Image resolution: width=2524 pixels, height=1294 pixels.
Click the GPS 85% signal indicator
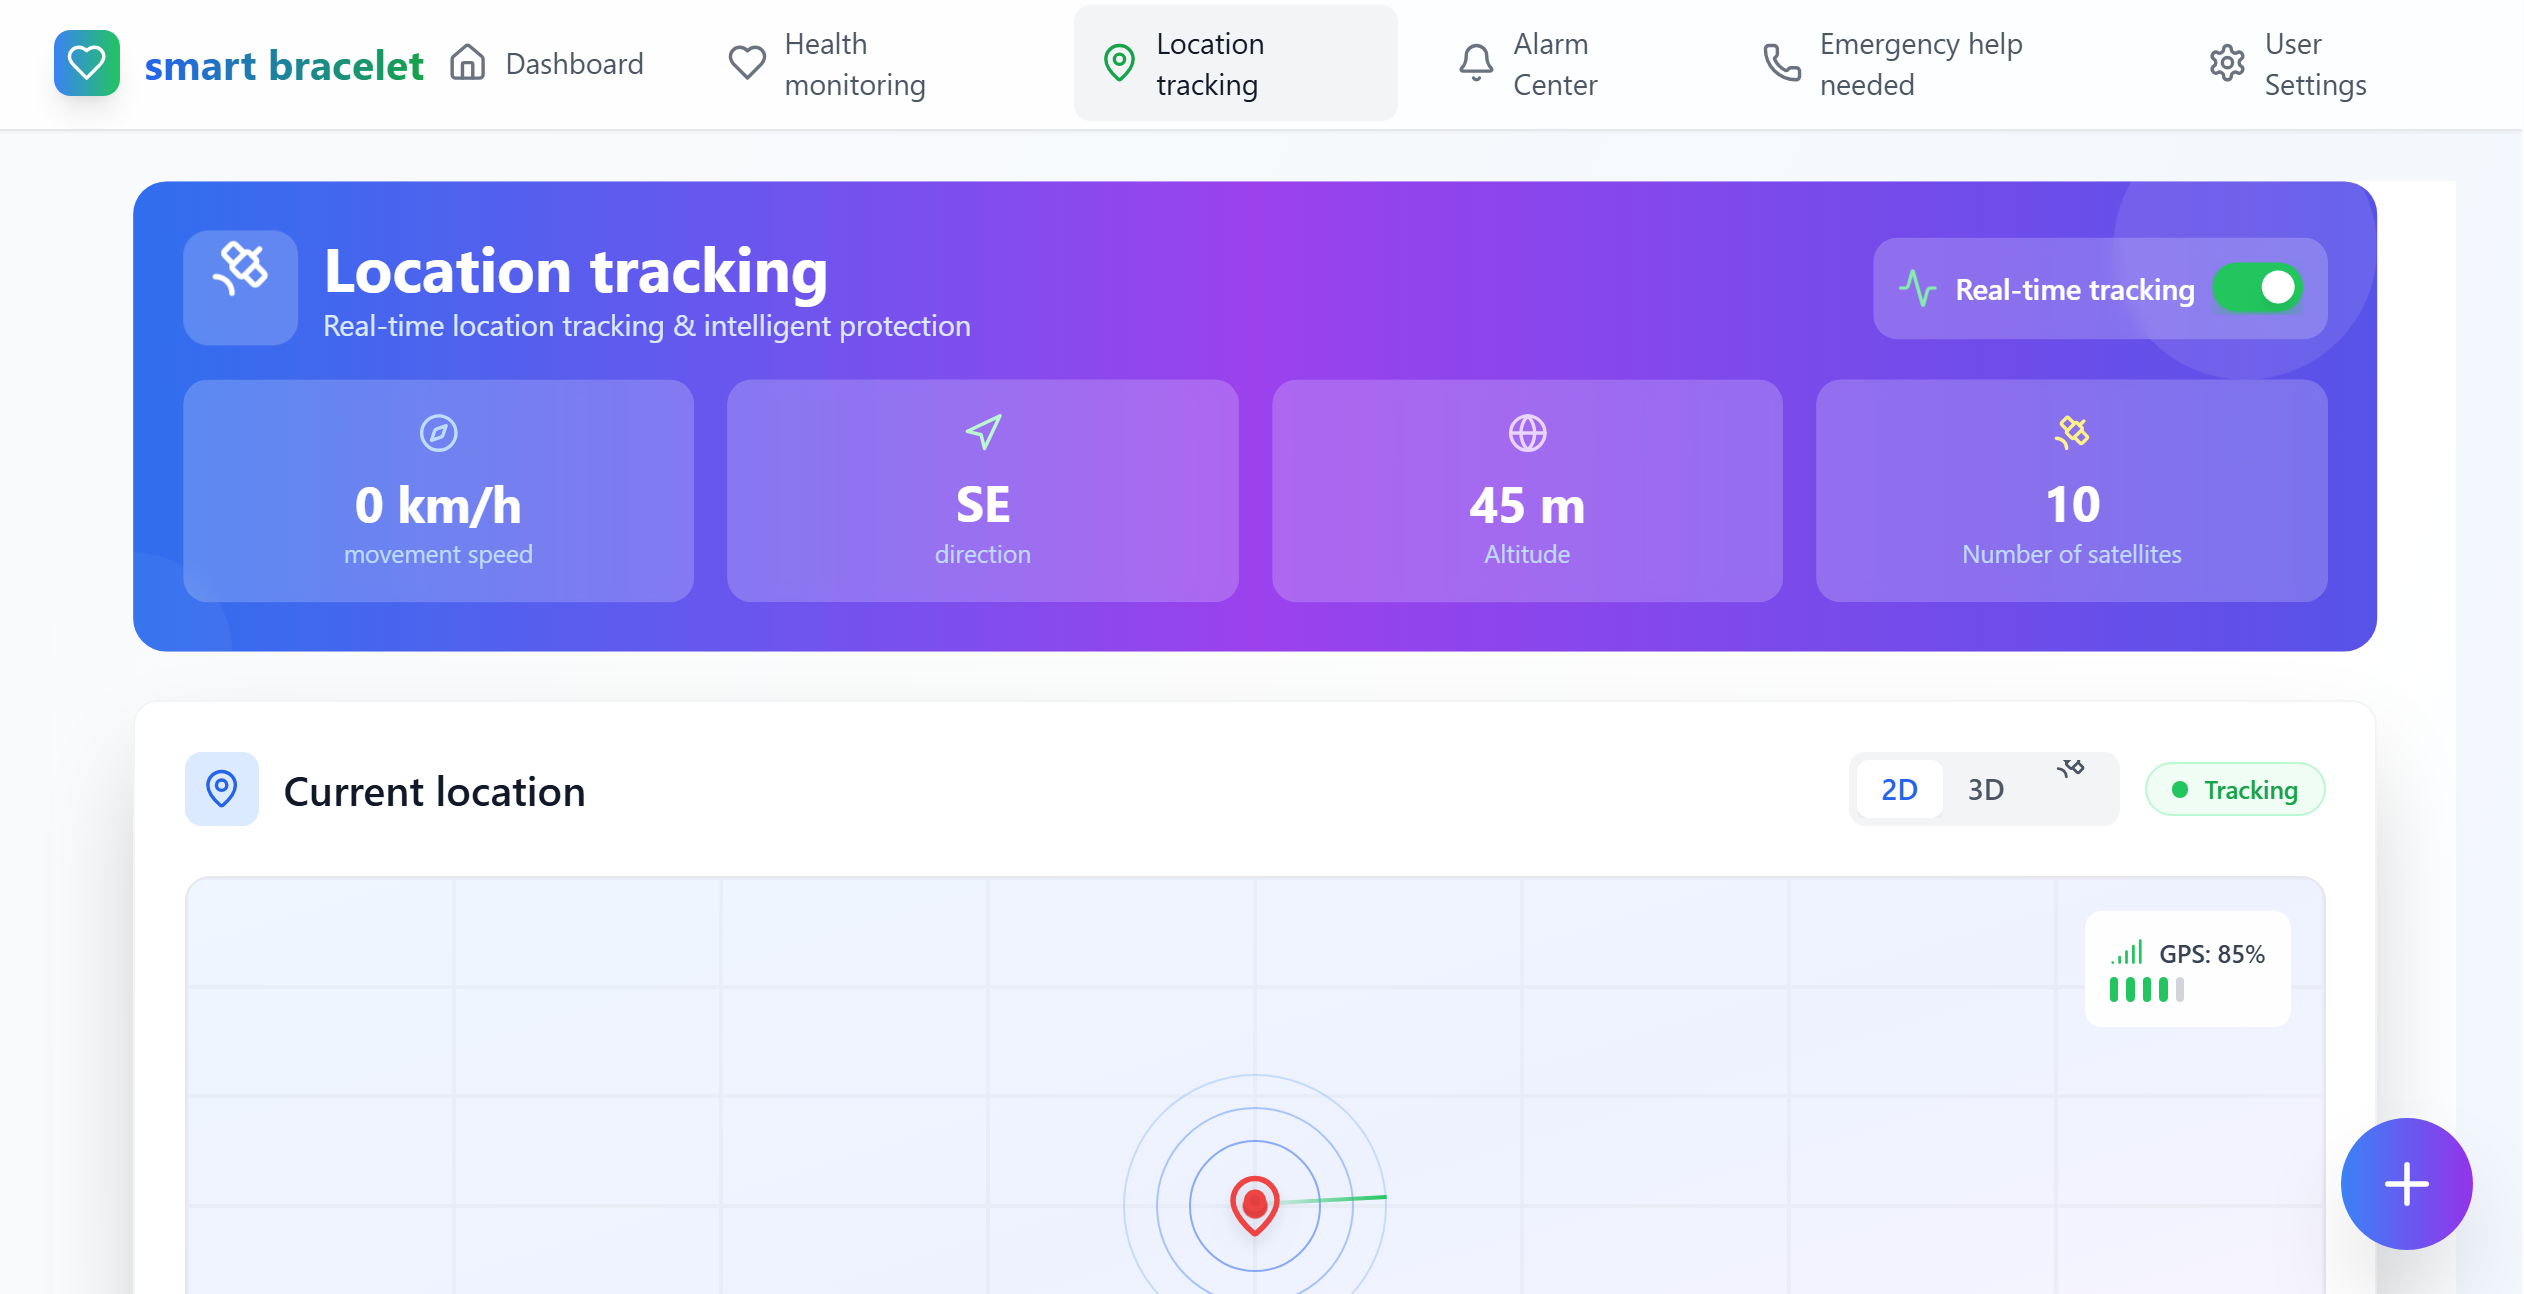pos(2187,968)
